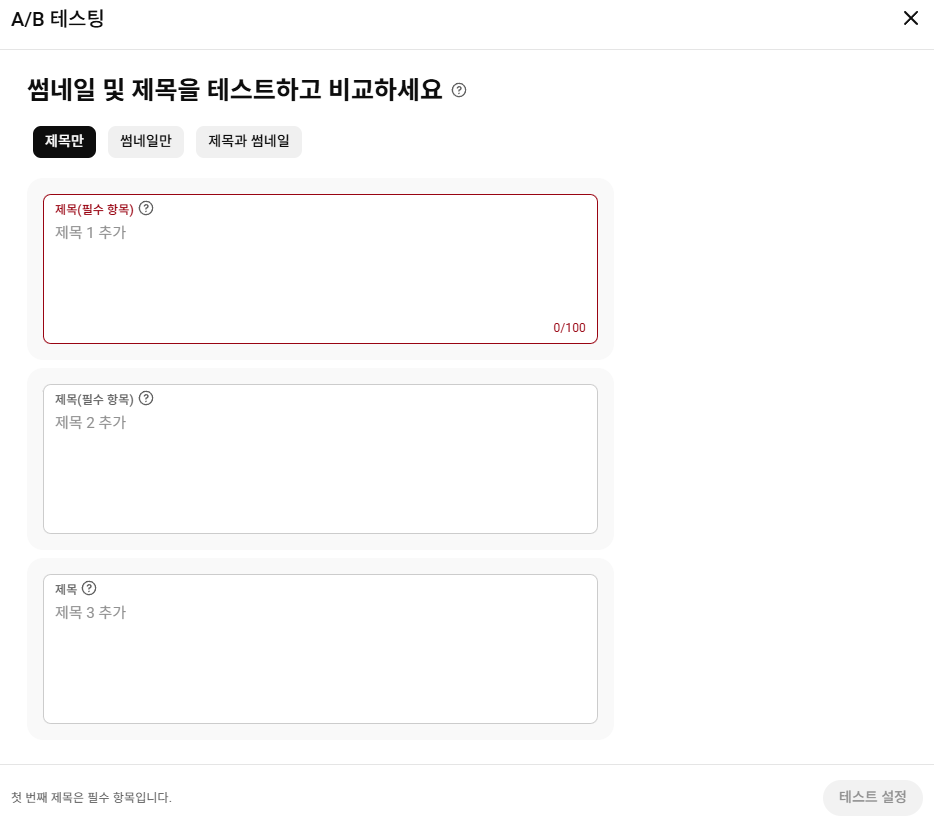Click the 첫 번째 제목은 필수 항목입니다 message
This screenshot has width=934, height=824.
coord(92,798)
